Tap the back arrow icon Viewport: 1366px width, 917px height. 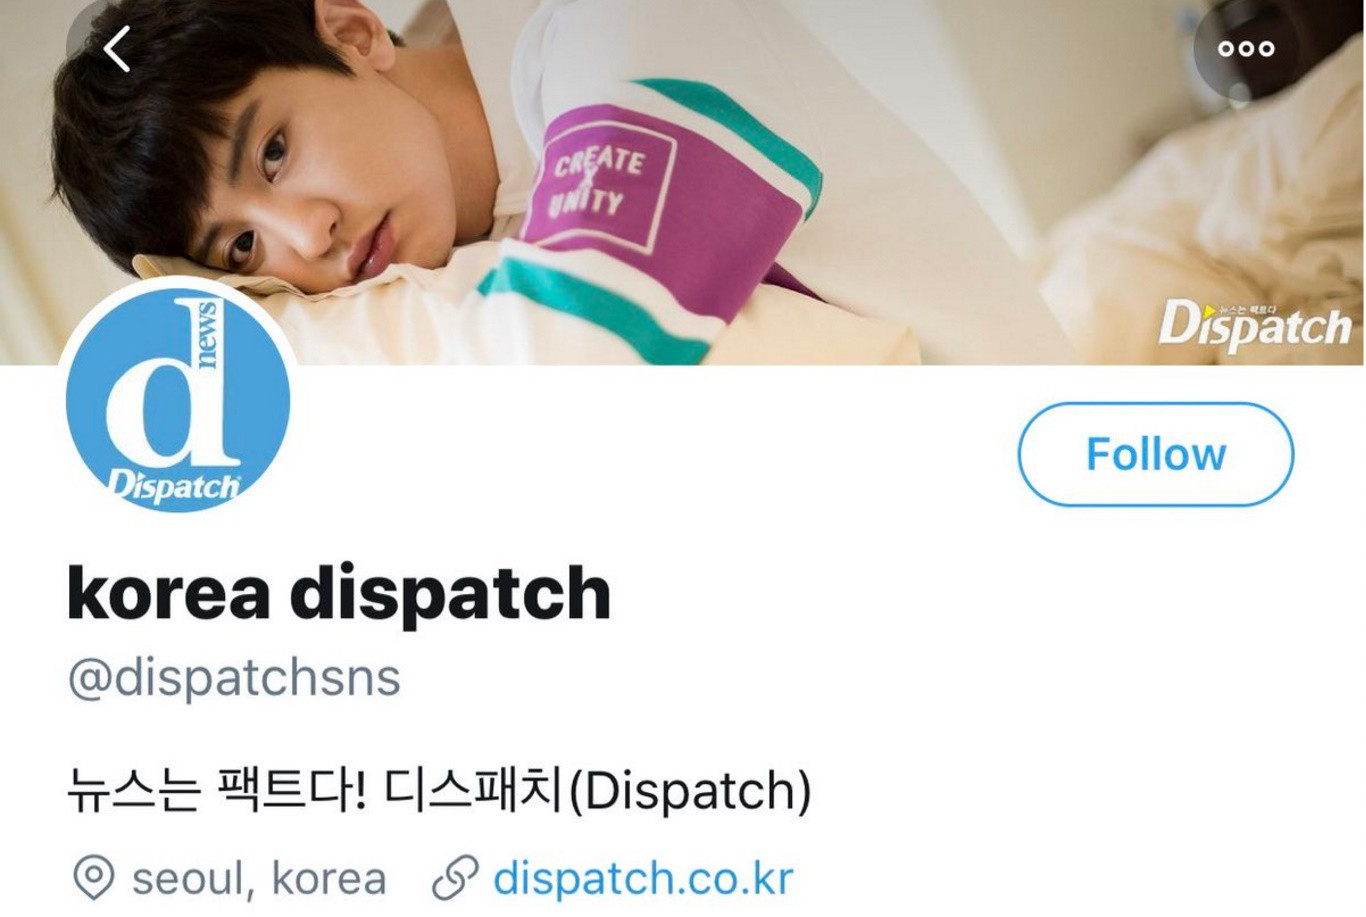[x=117, y=48]
